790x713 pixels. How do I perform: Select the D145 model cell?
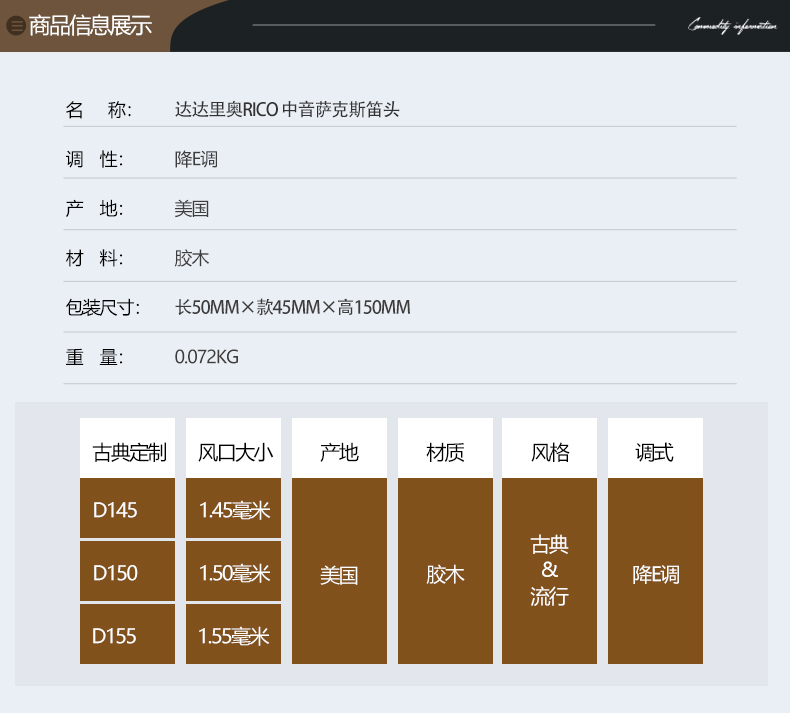[127, 508]
